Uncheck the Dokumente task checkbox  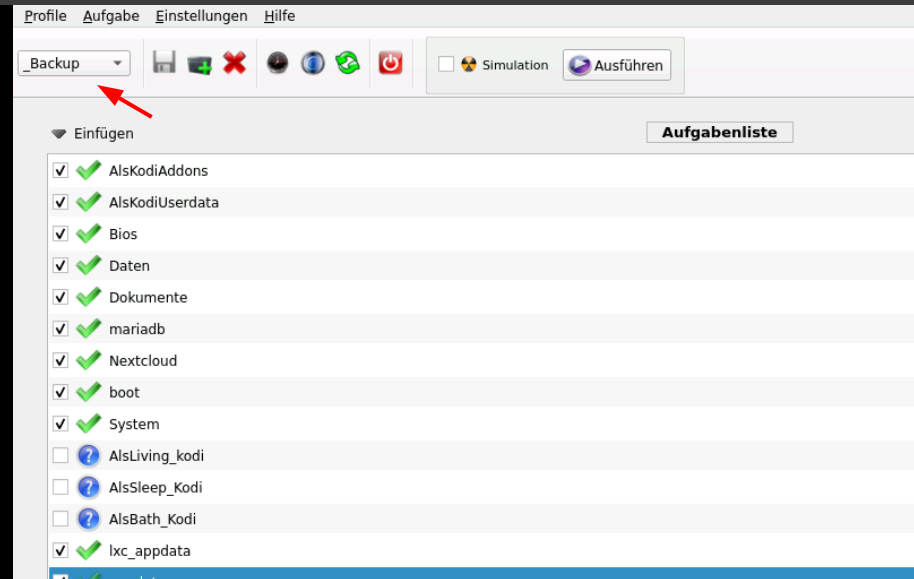pyautogui.click(x=61, y=297)
